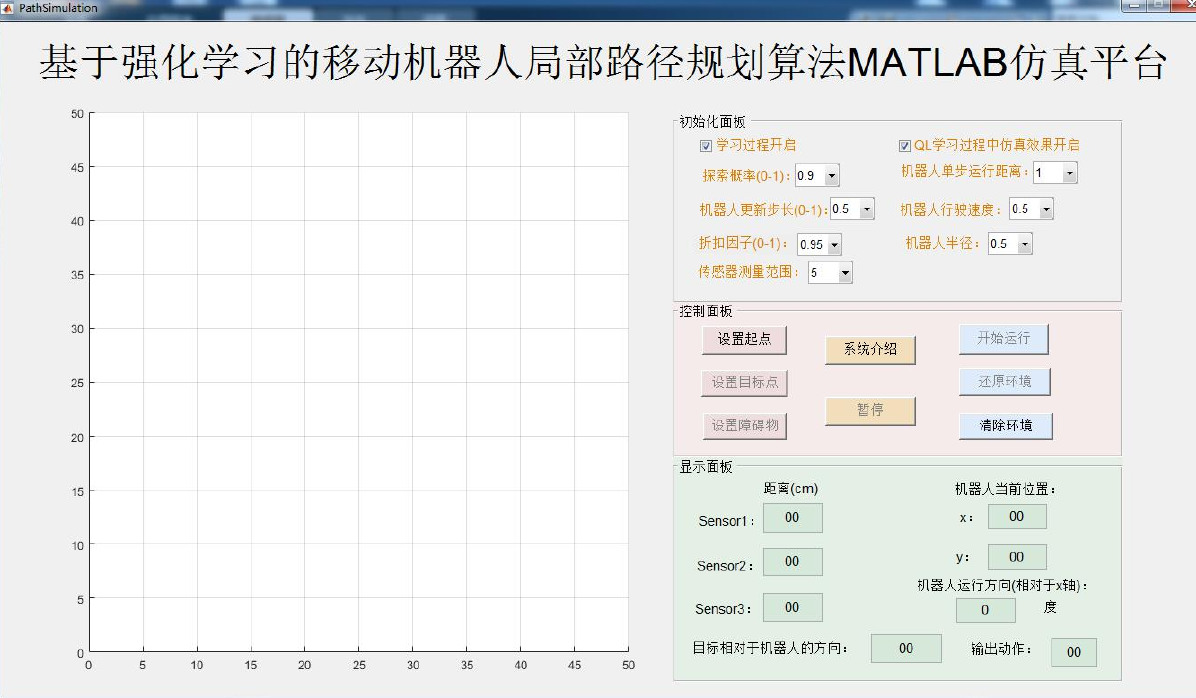1196x698 pixels.
Task: Enable the 学习过程开启 checkbox
Action: pyautogui.click(x=705, y=145)
